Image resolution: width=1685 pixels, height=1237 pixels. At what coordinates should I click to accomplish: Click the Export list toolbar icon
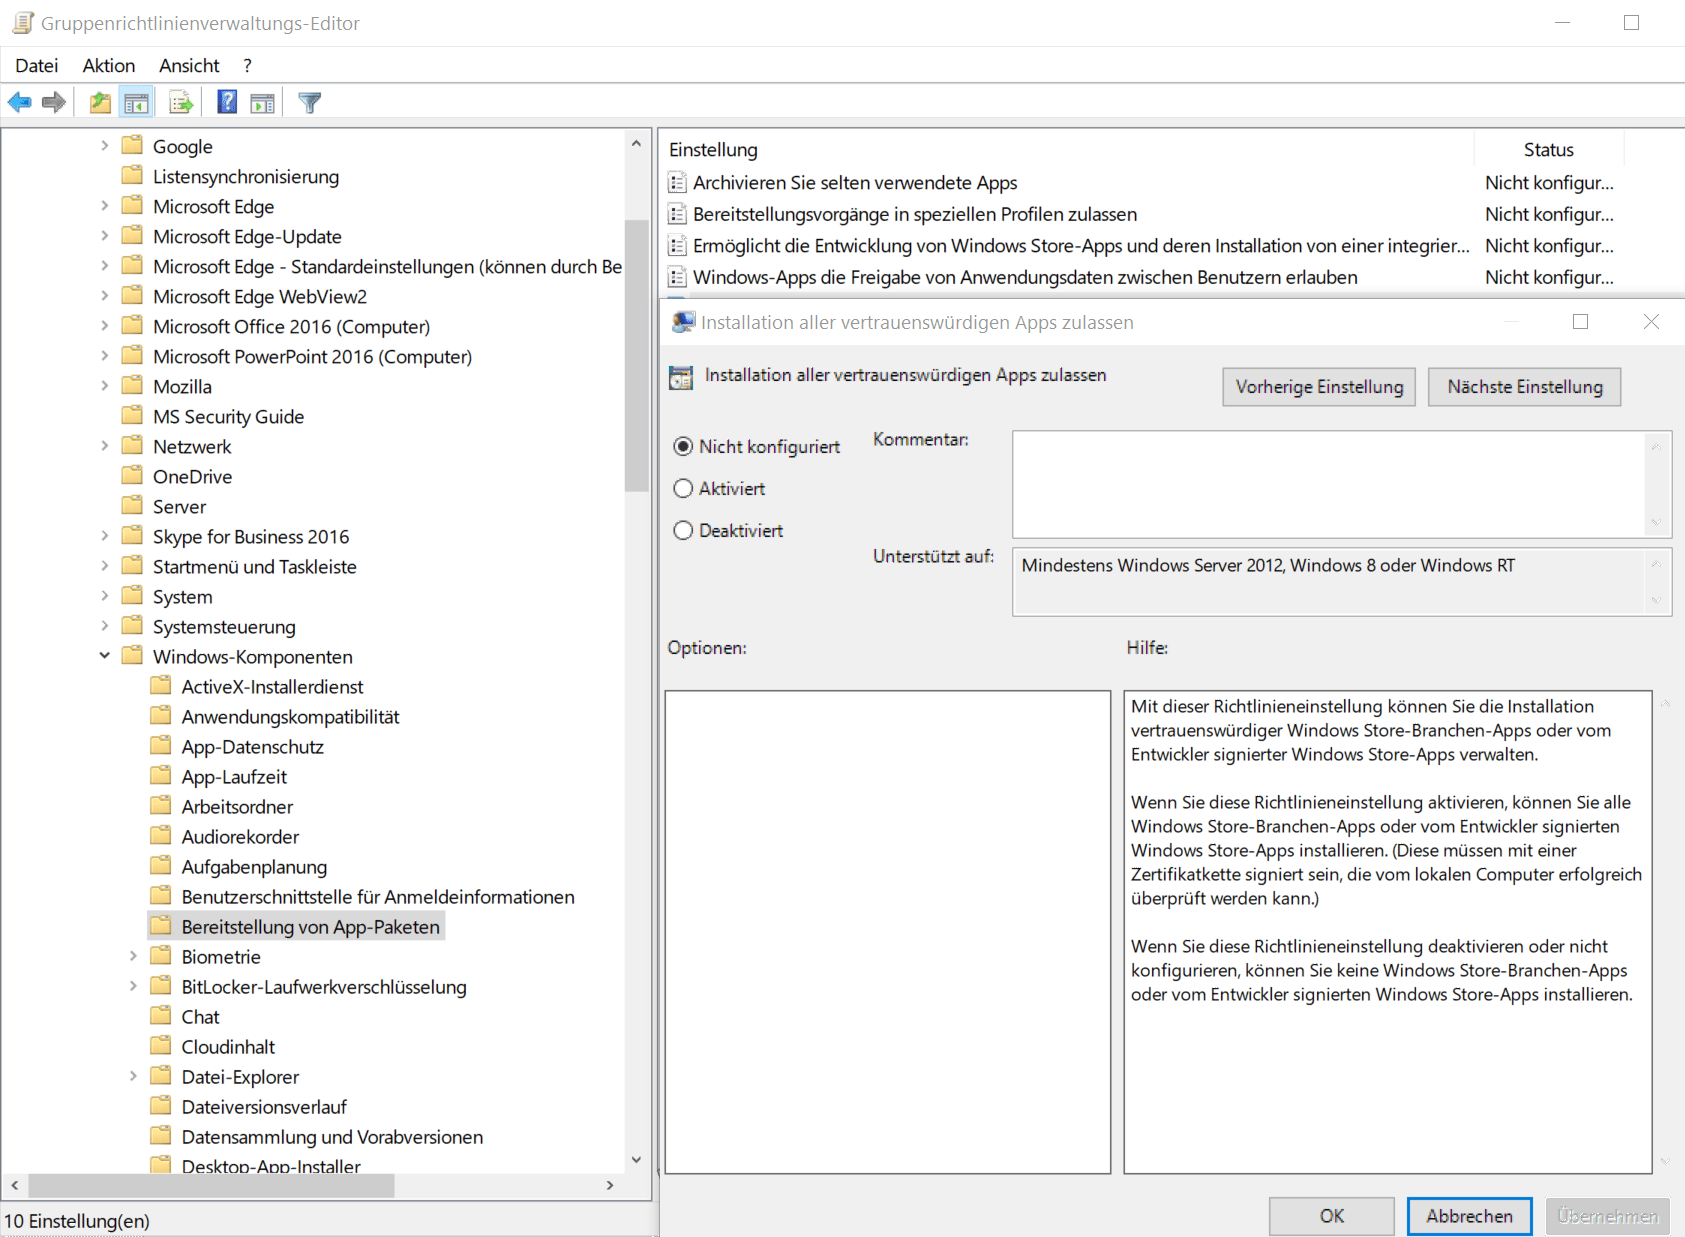181,102
